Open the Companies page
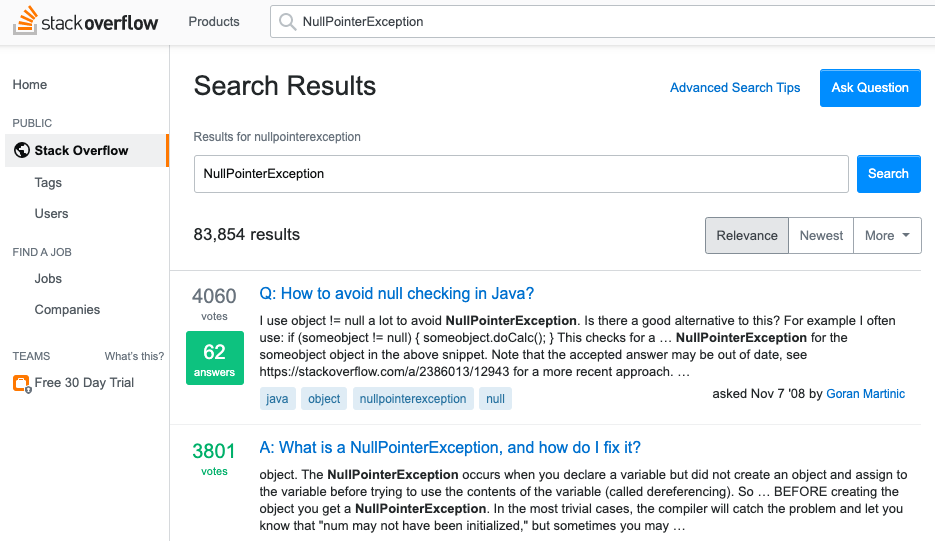 [x=67, y=310]
